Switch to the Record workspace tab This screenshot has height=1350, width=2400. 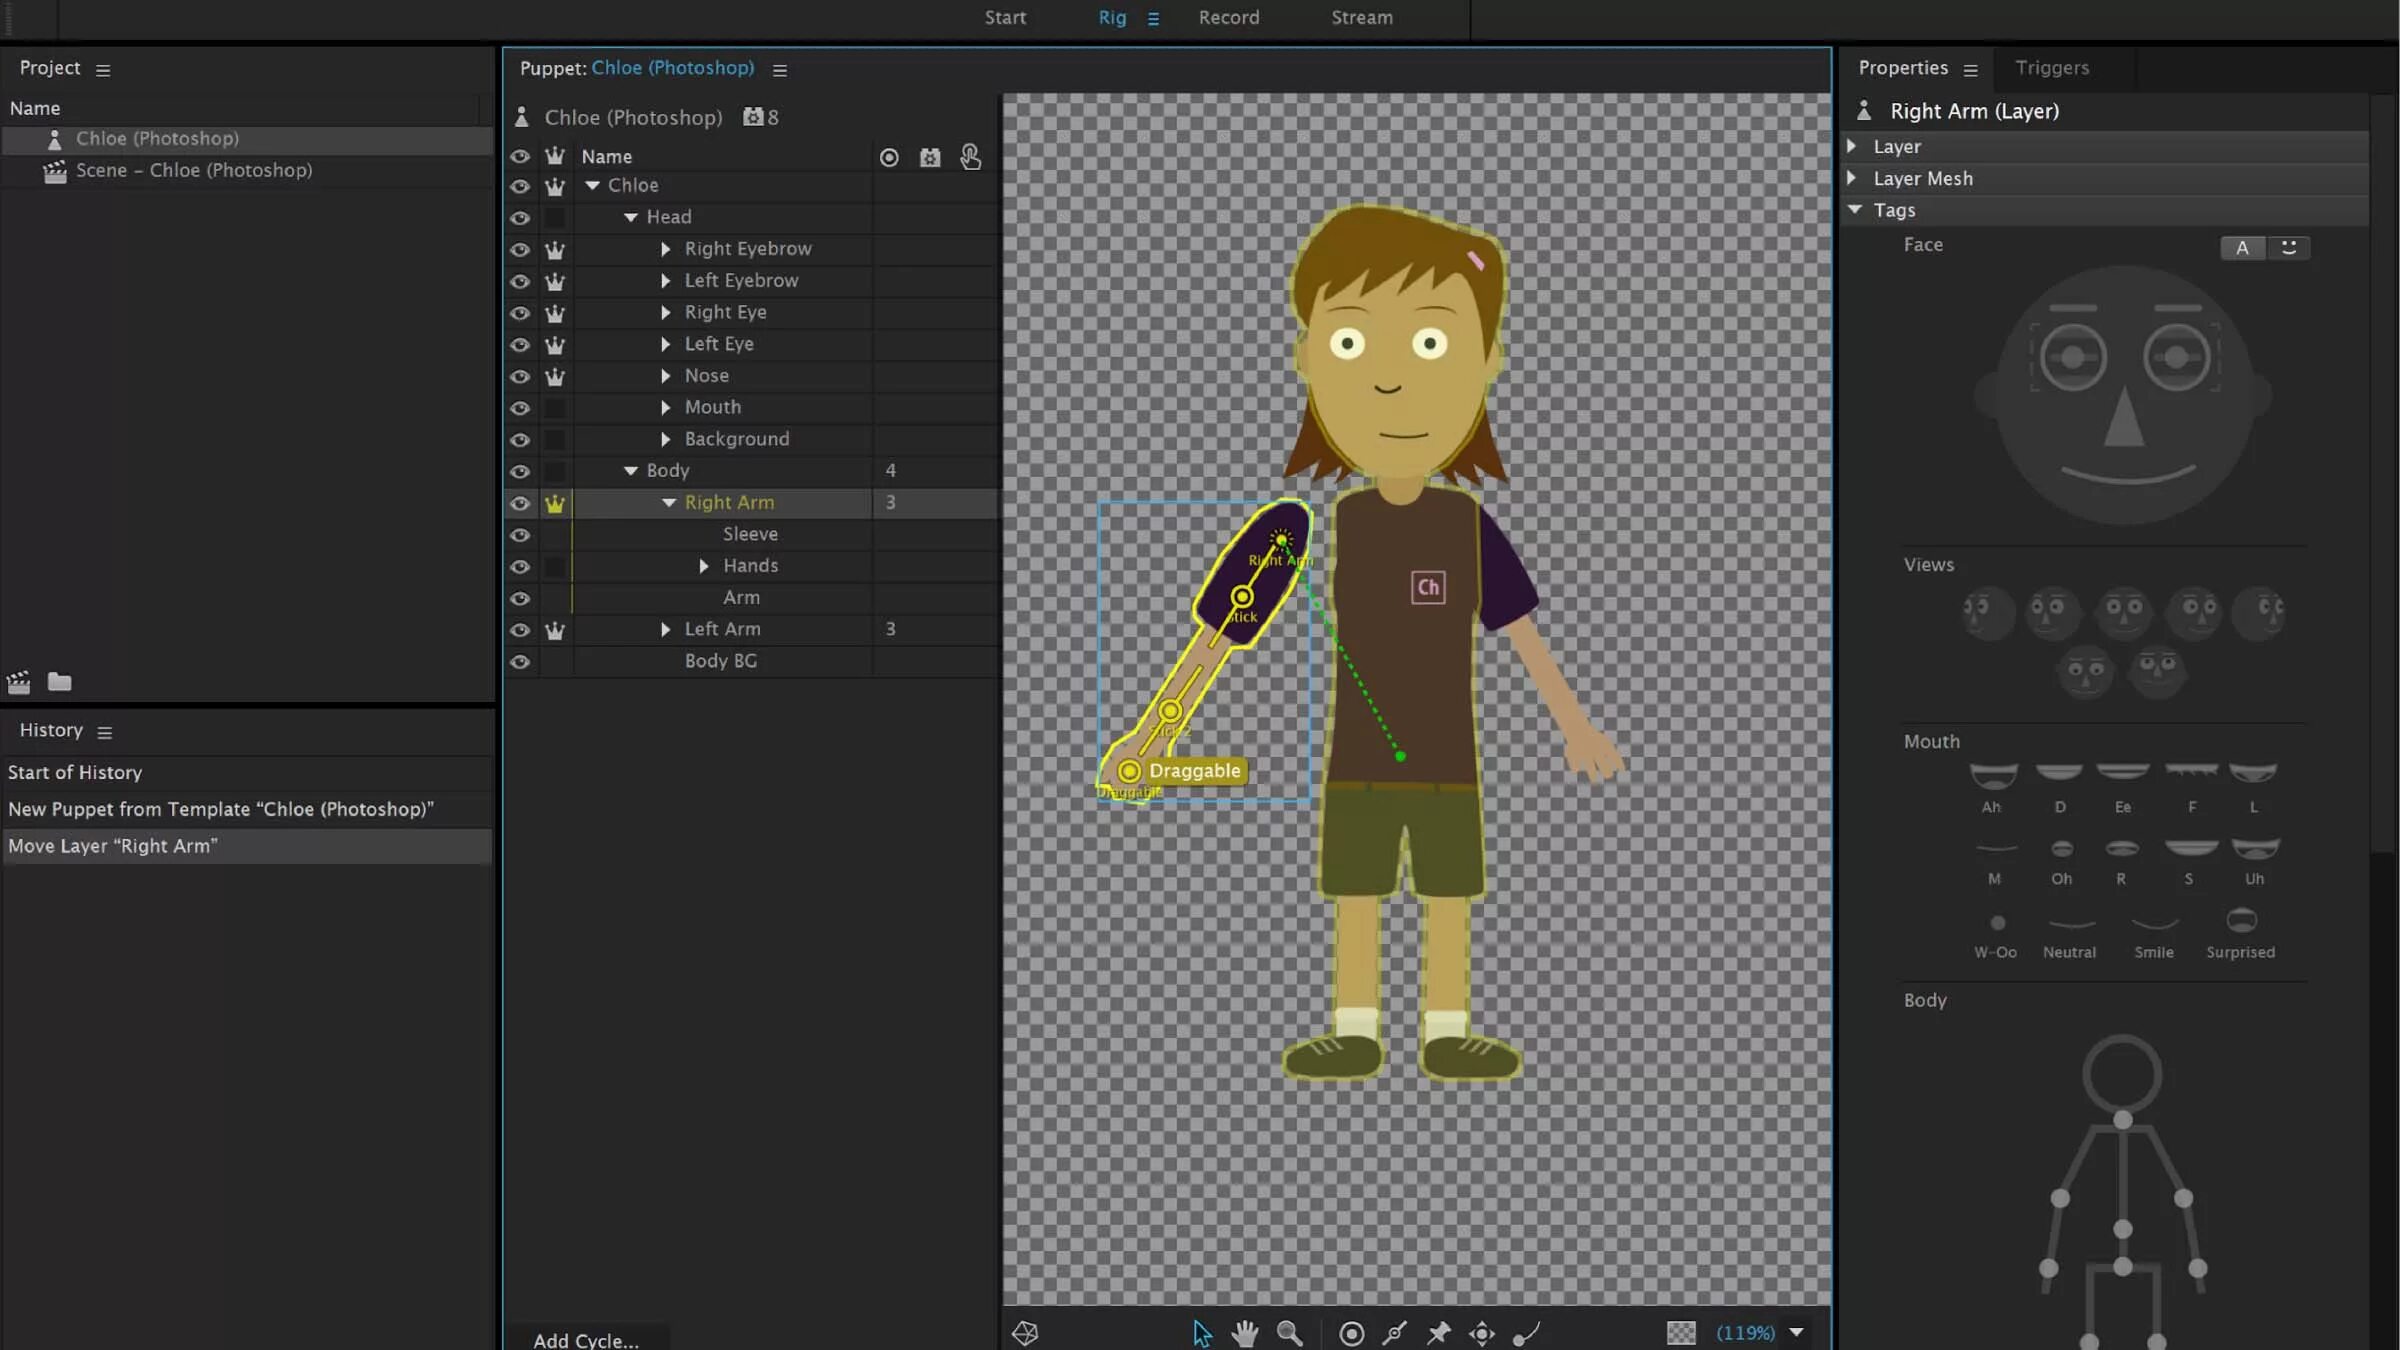coord(1229,17)
